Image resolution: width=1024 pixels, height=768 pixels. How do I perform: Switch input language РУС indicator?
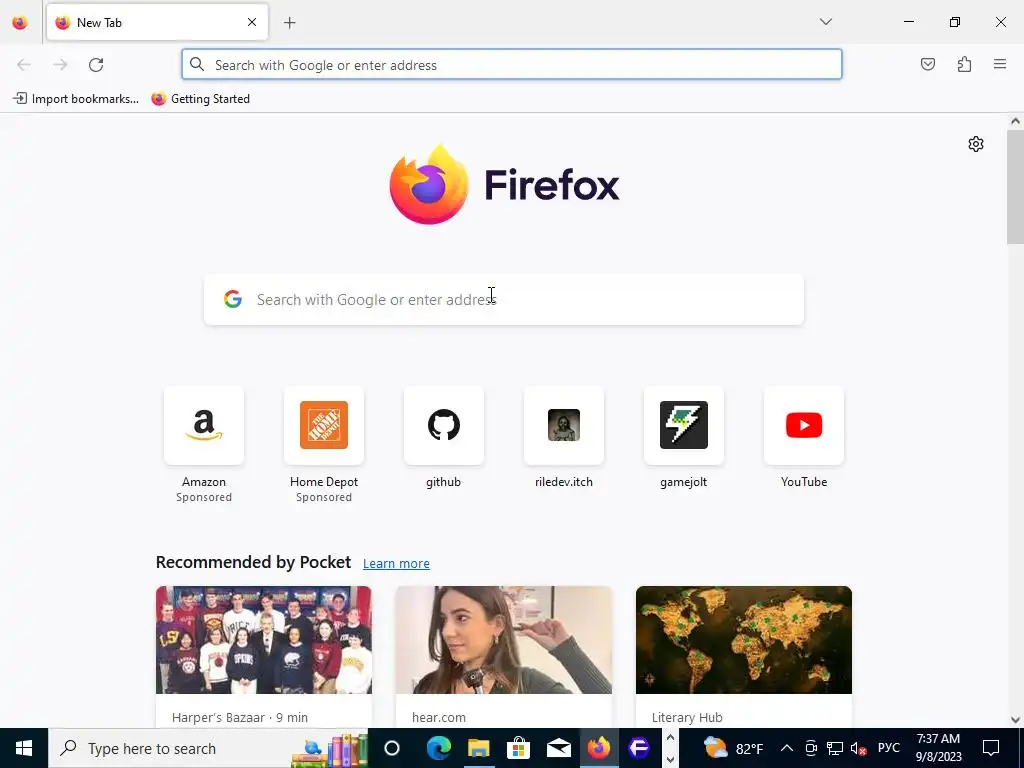click(889, 748)
